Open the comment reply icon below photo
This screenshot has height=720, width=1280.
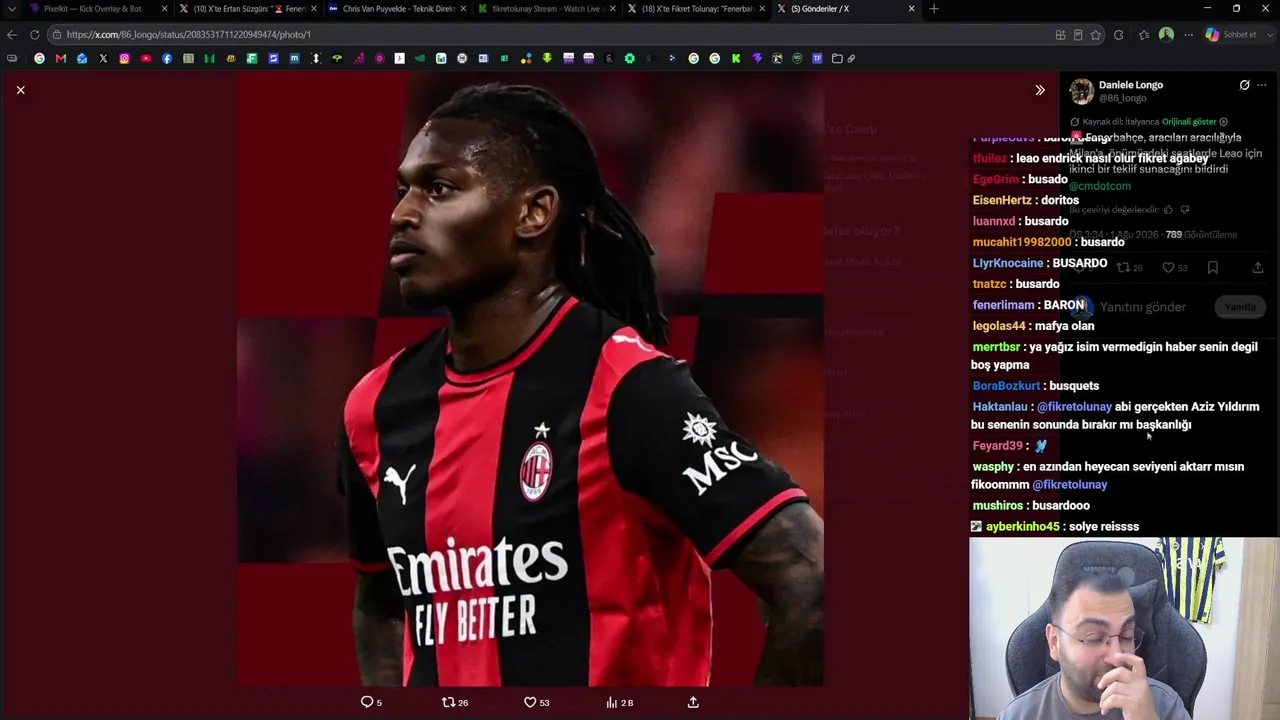click(x=371, y=703)
